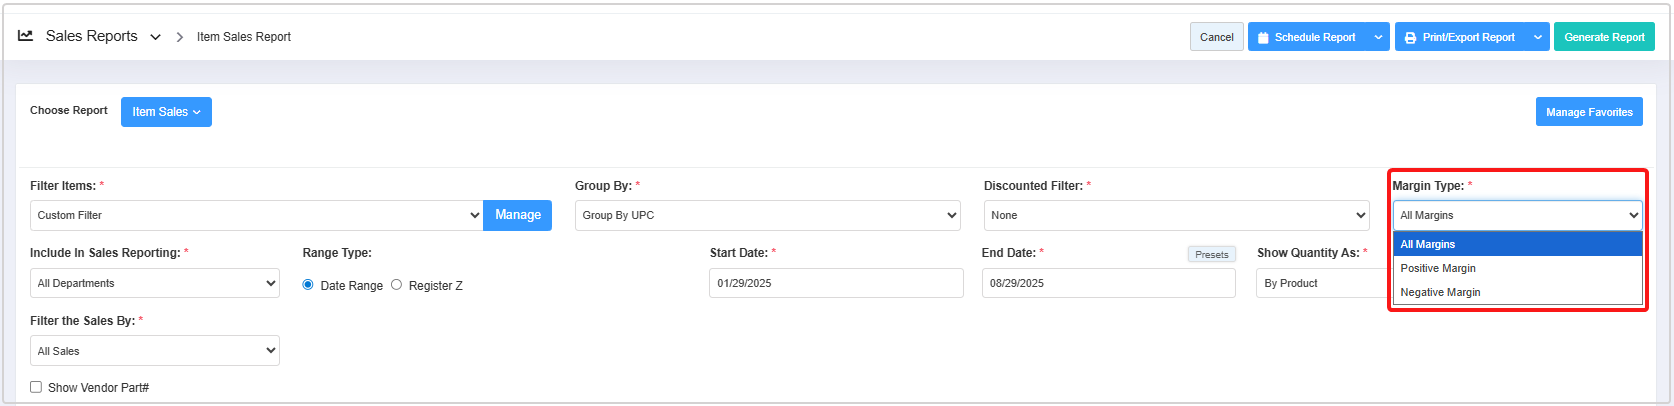
Task: Click the printer icon on Print/Export Report
Action: (x=1410, y=38)
